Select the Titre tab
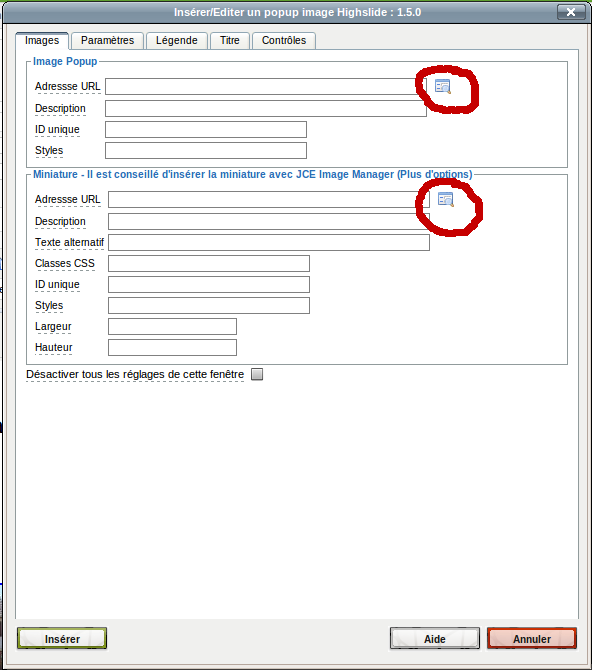Screen dimensions: 592x670 230,41
